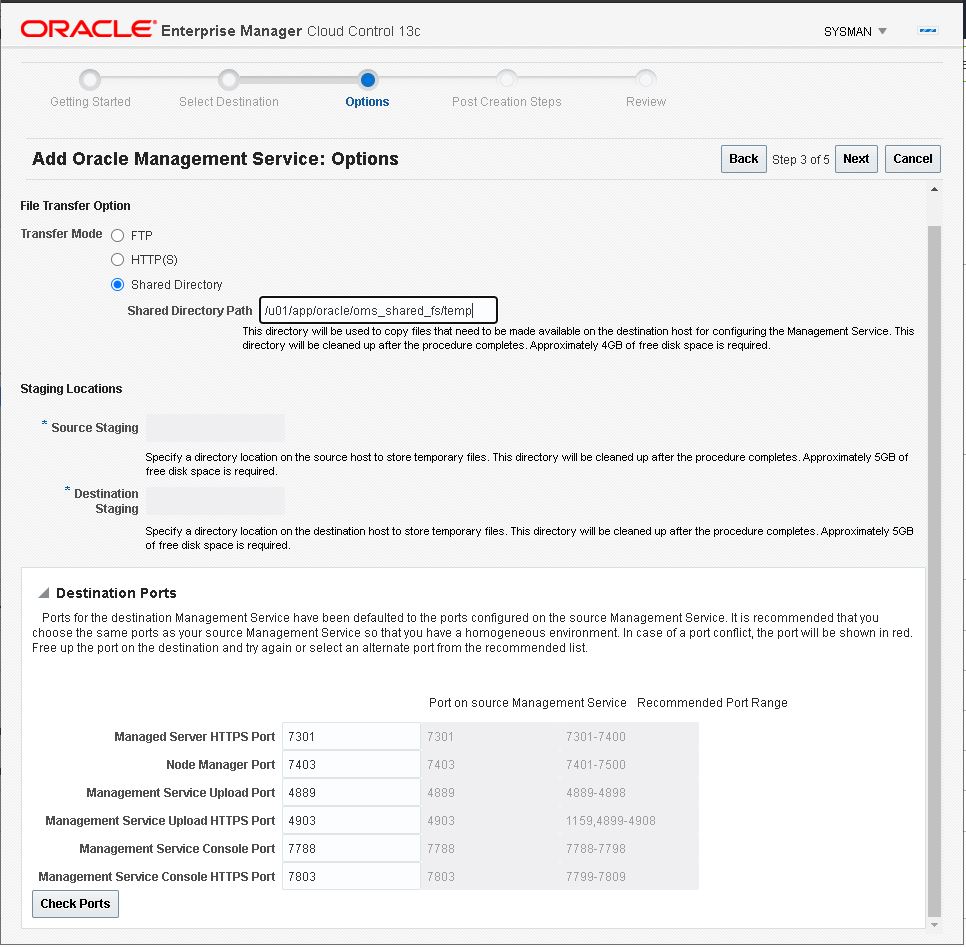The height and width of the screenshot is (947, 966).
Task: Select the HTTP(S) transfer mode
Action: click(117, 259)
